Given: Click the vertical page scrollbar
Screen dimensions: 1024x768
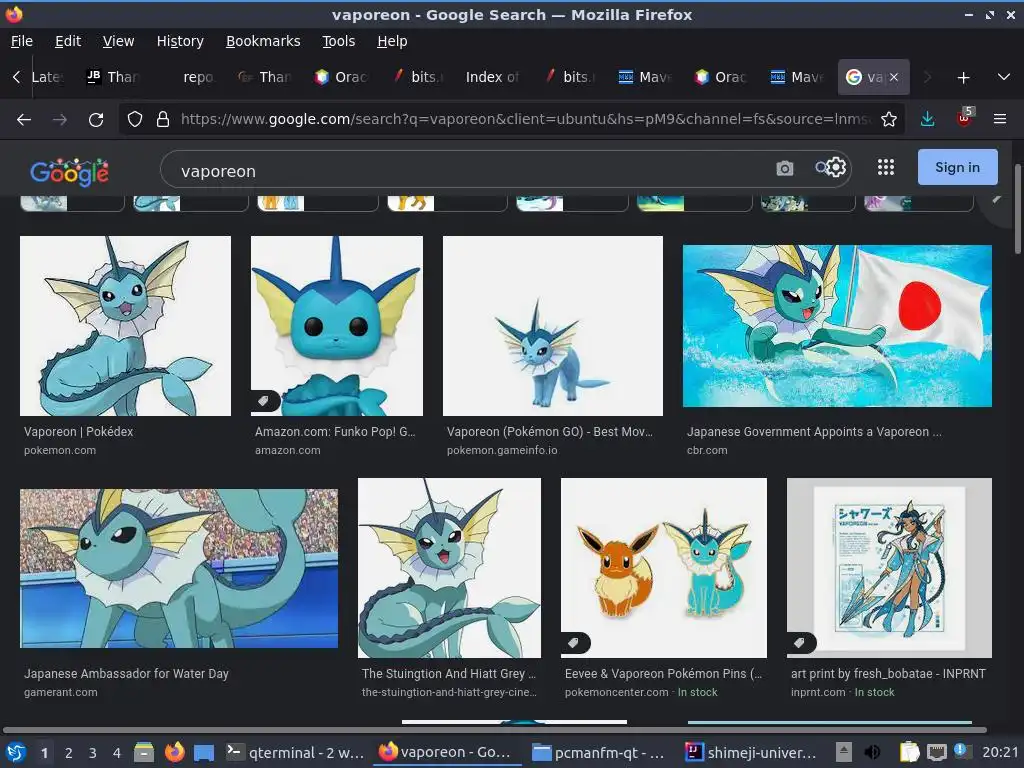Looking at the screenshot, I should coord(1017,209).
